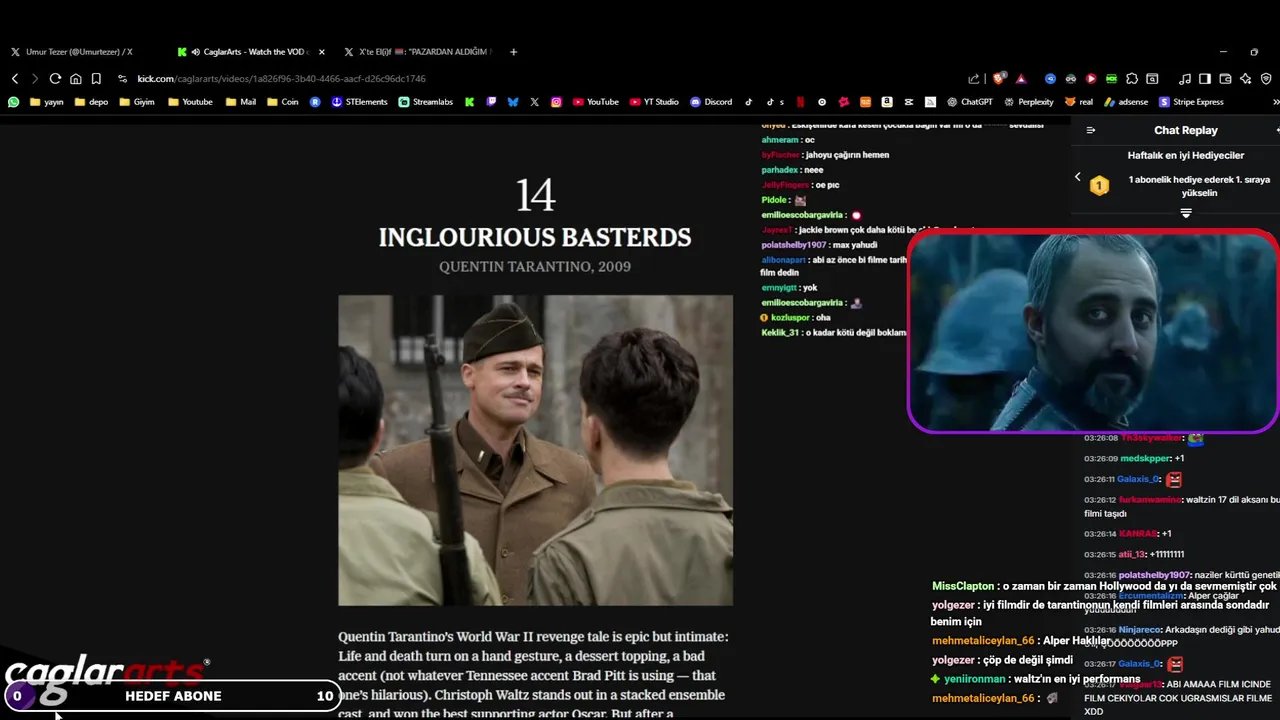
Task: Open the extensions puzzle-piece icon
Action: point(1132,79)
